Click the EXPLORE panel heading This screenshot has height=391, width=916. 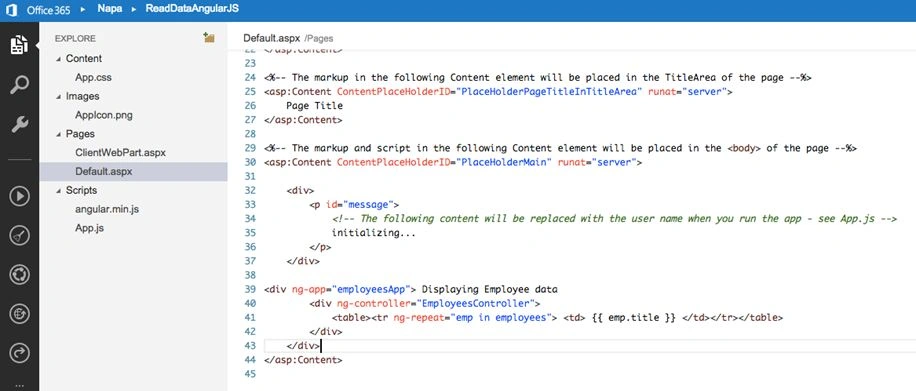coord(75,39)
